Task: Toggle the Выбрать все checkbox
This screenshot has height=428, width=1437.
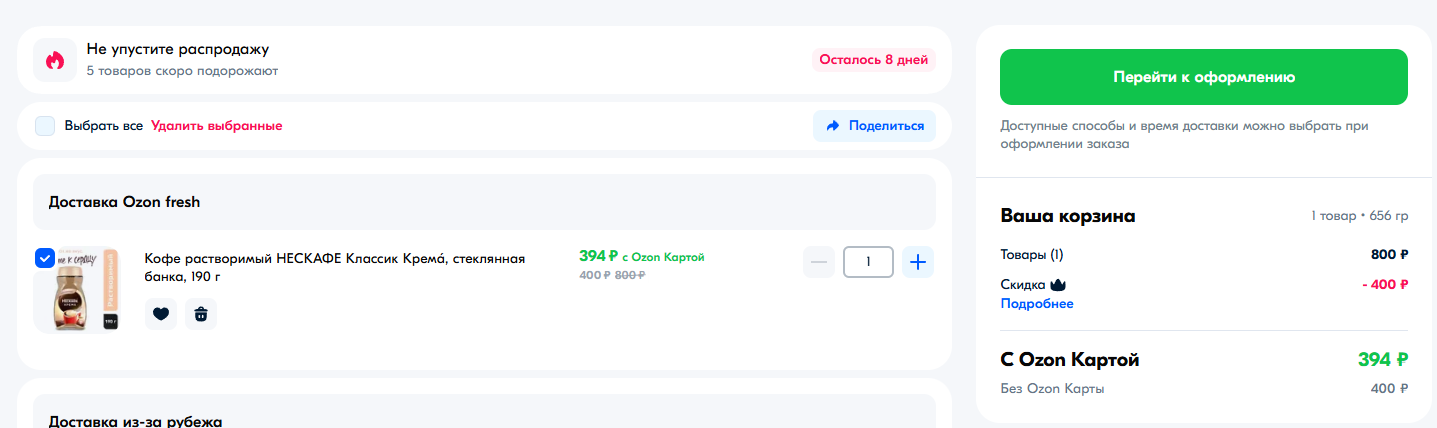Action: 45,126
